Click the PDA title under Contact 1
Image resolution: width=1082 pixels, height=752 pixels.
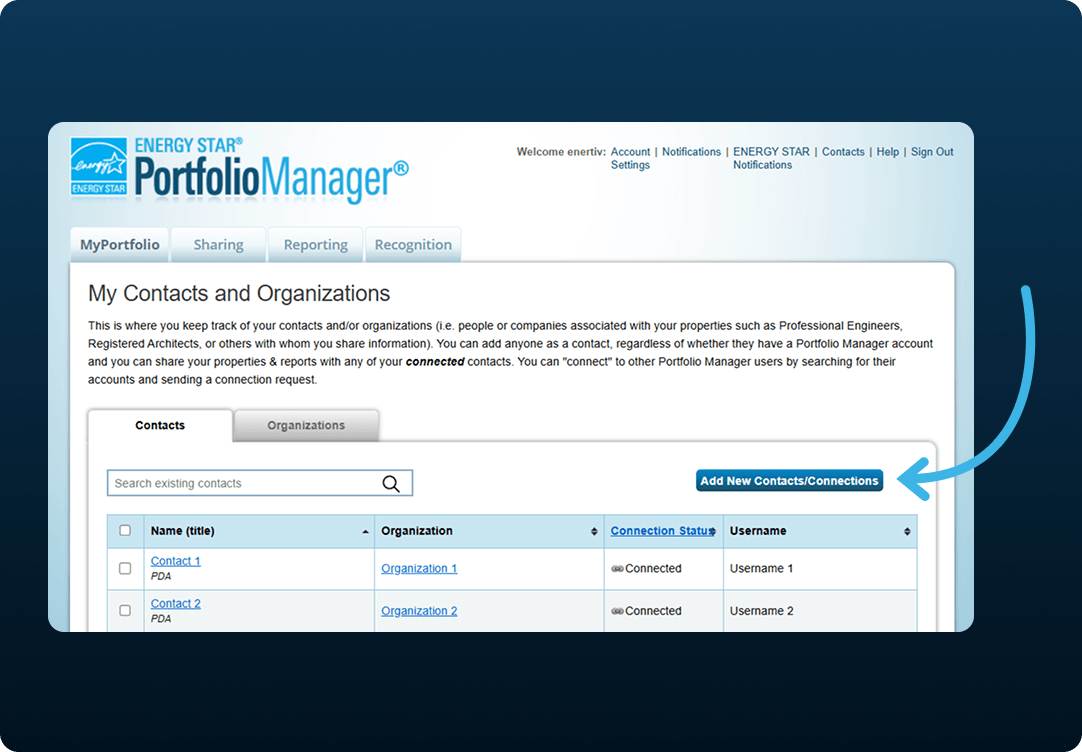pyautogui.click(x=161, y=576)
